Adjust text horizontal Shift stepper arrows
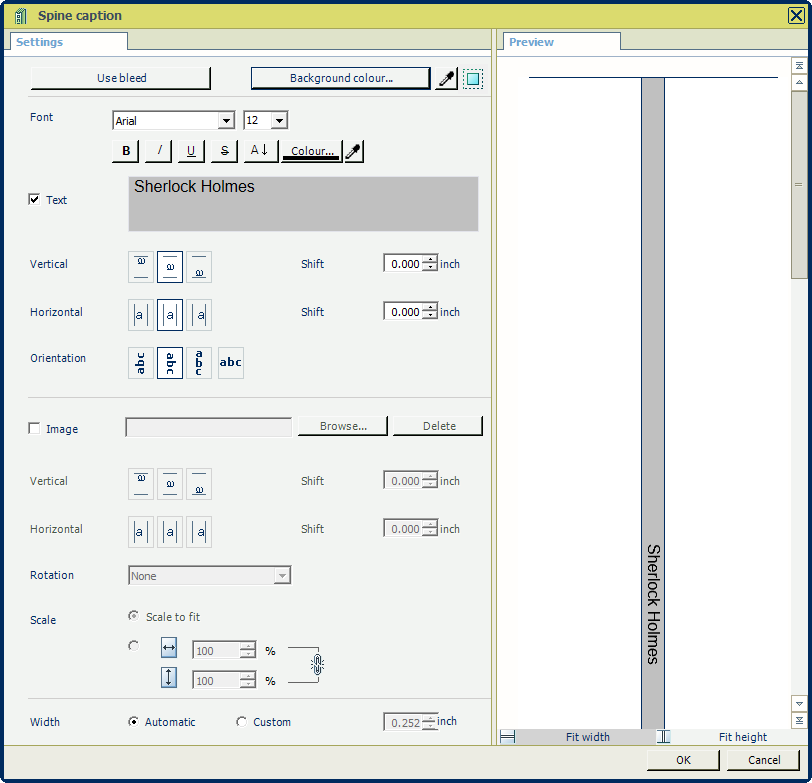Screen dimensions: 812x783 [x=430, y=311]
